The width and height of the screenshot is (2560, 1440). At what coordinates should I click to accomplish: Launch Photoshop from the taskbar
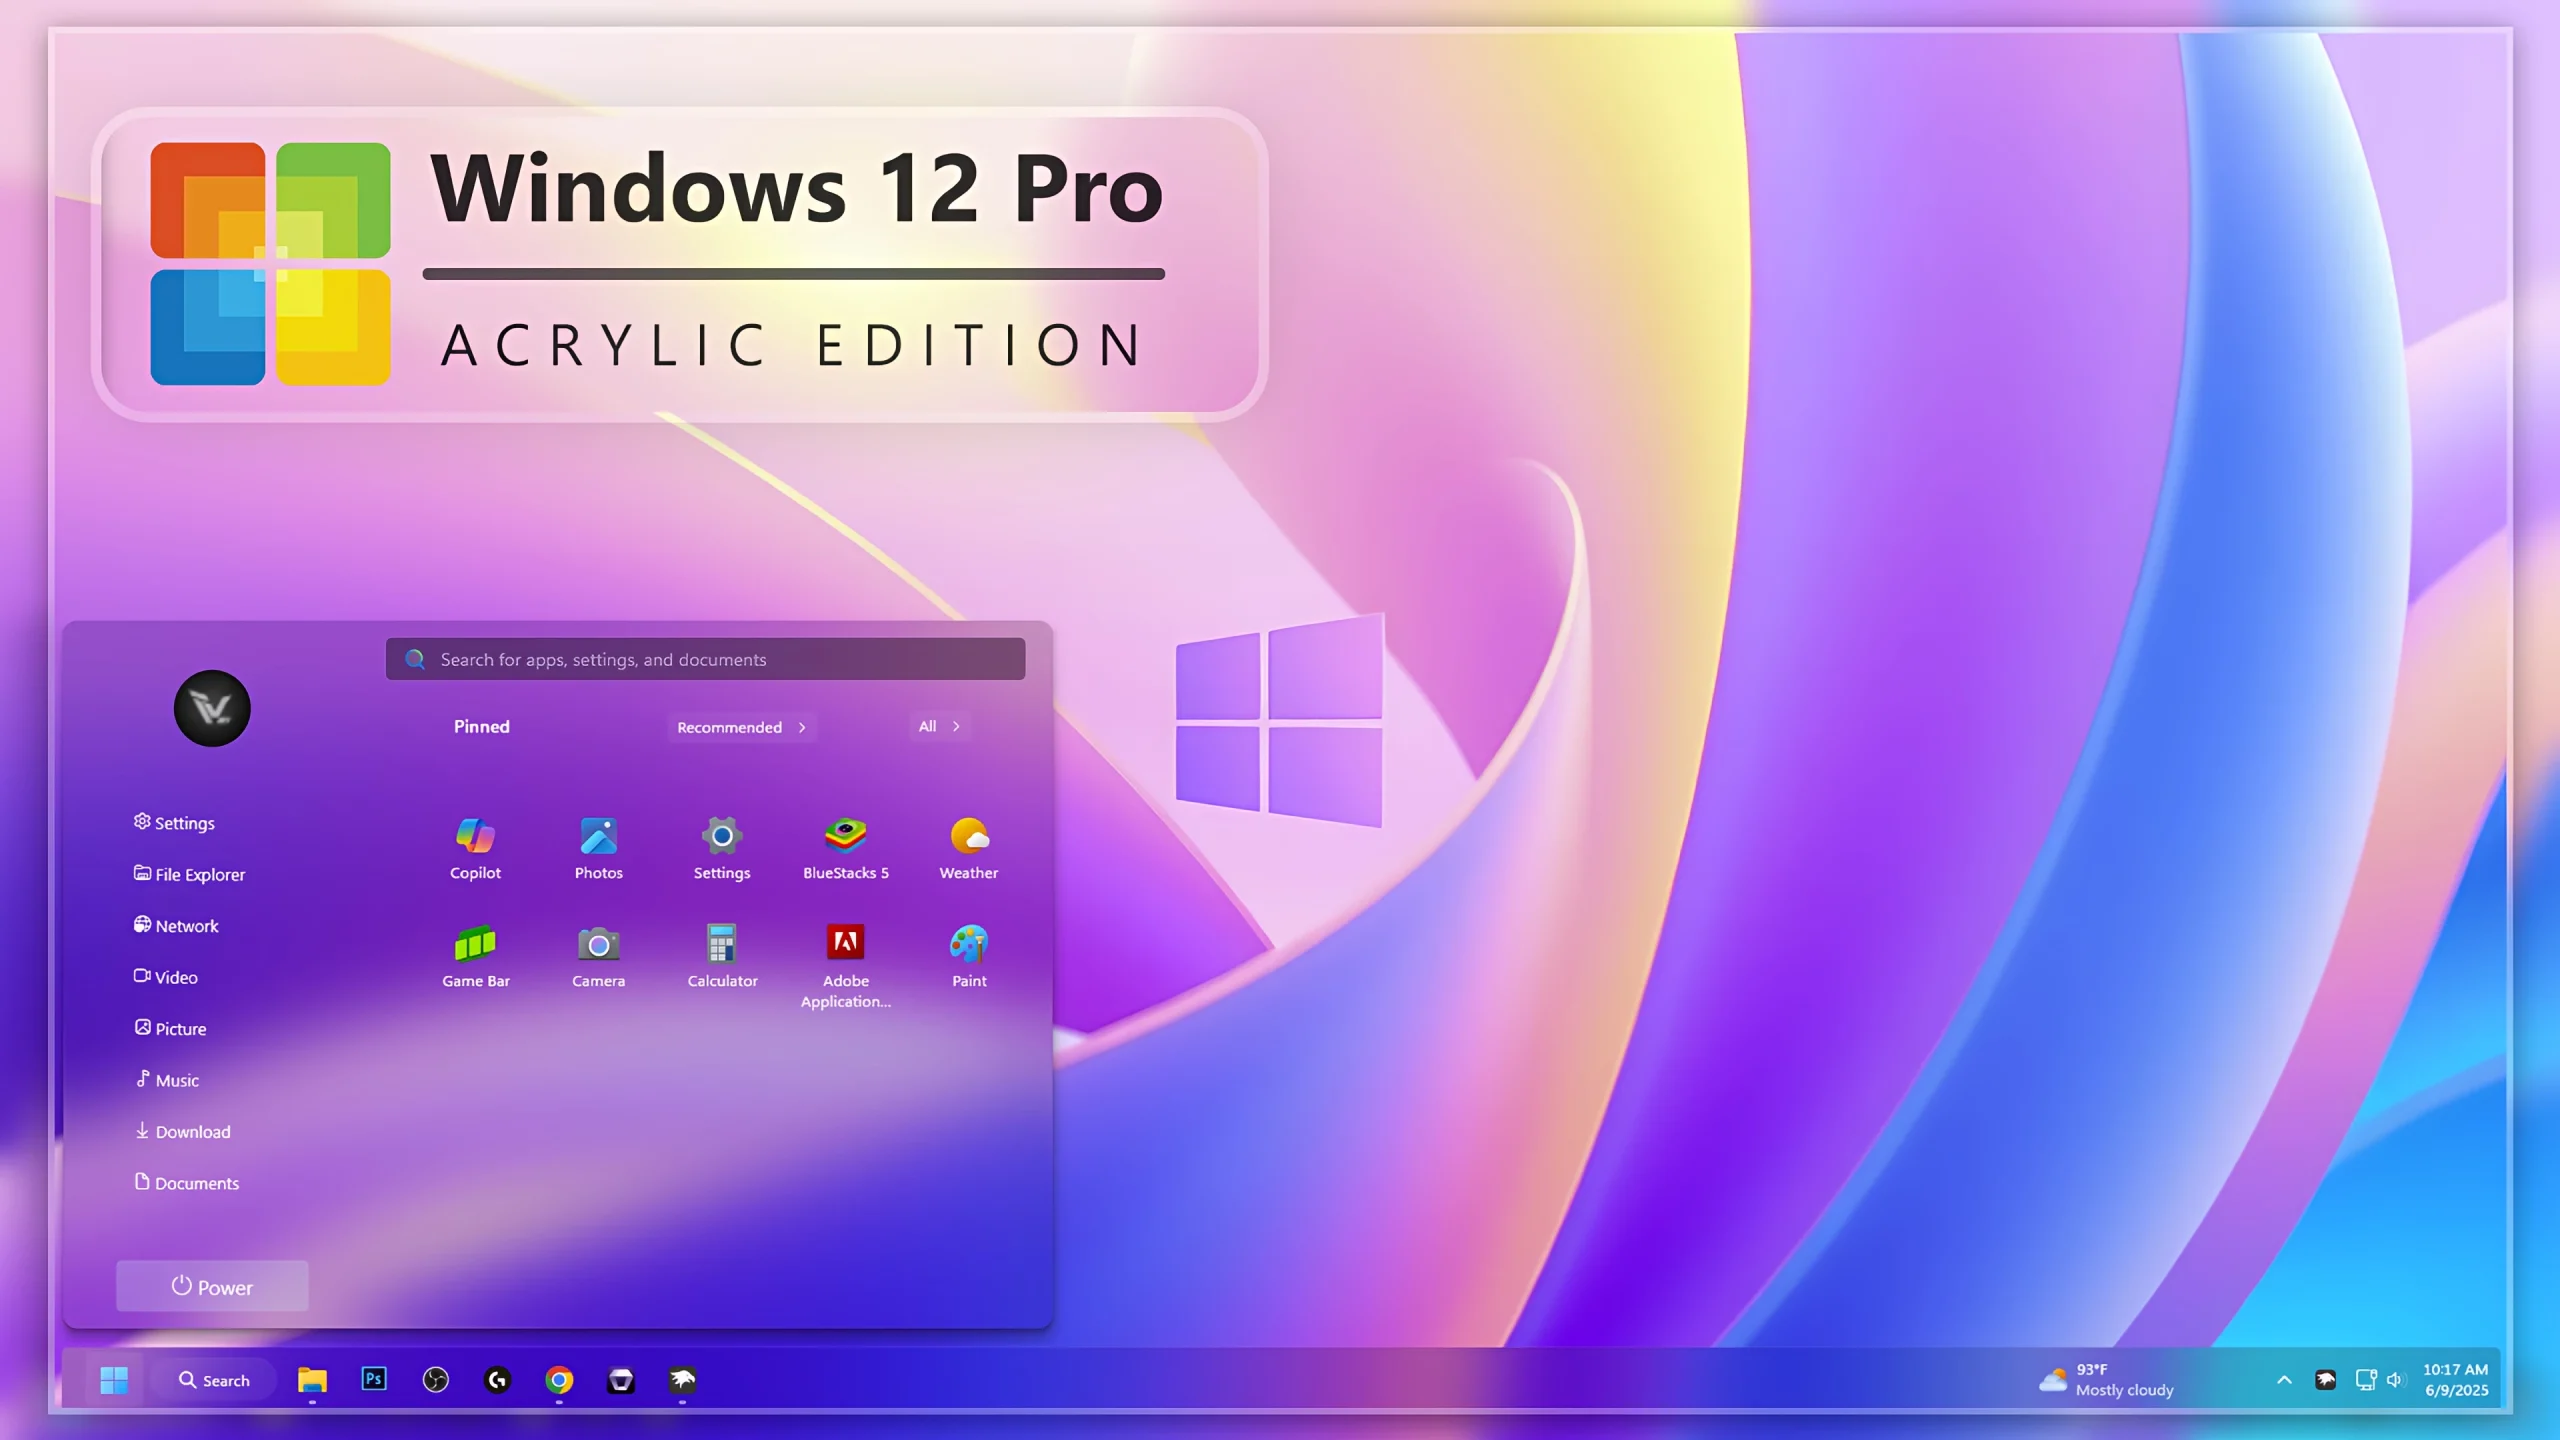pyautogui.click(x=374, y=1380)
